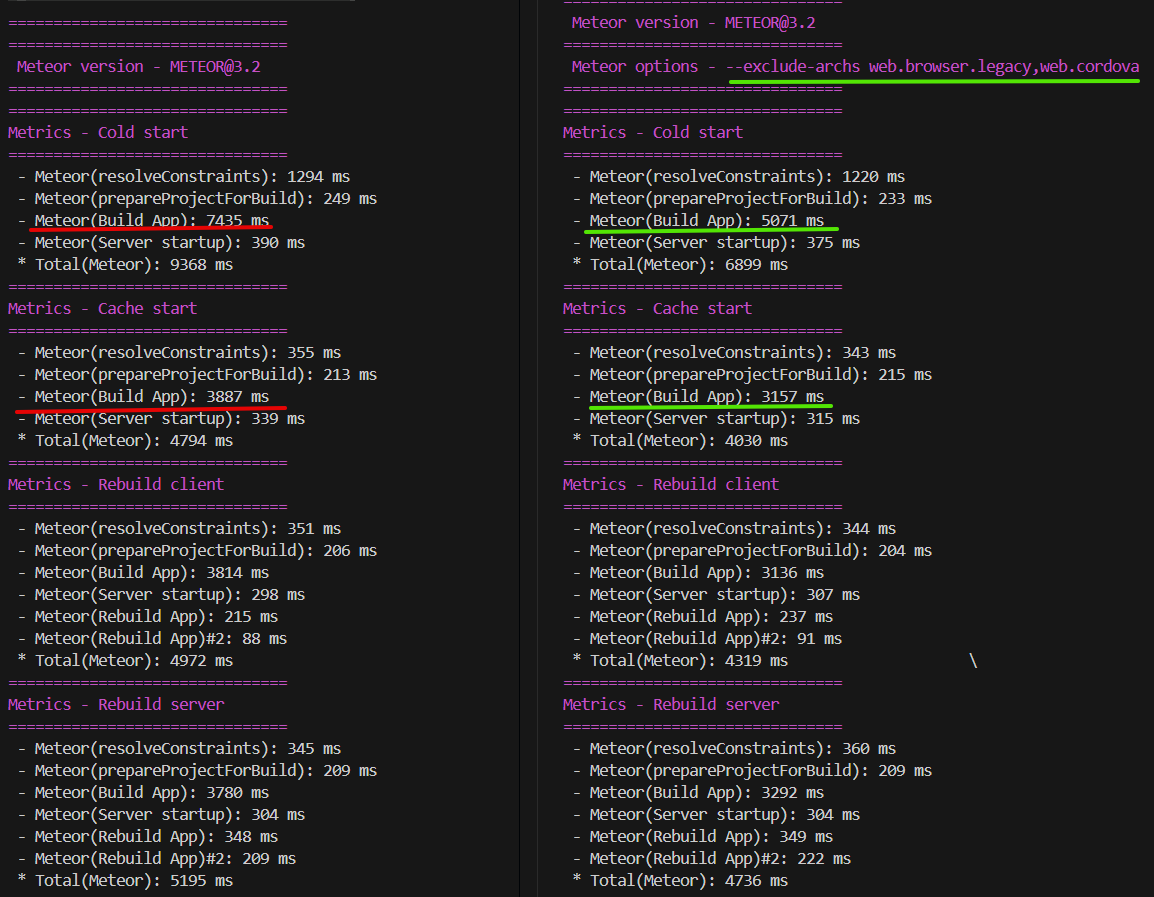Click the Server startup 339 ms line
The height and width of the screenshot is (897, 1154).
coord(161,419)
